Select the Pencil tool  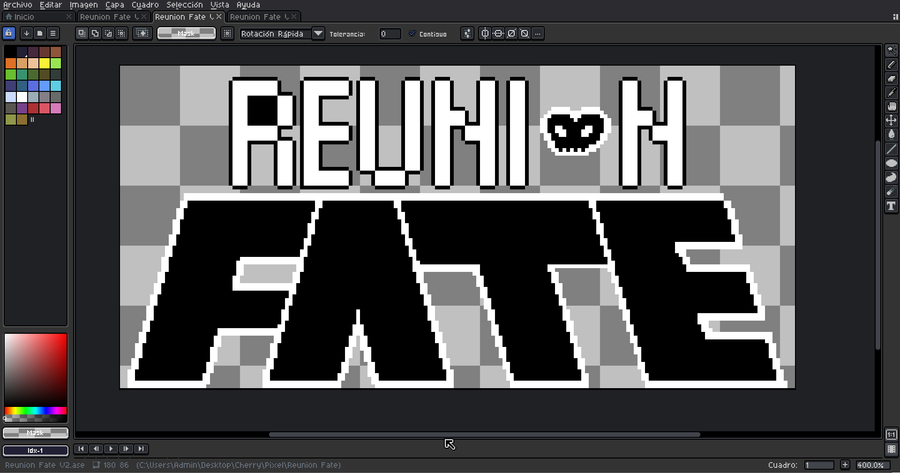pyautogui.click(x=891, y=65)
